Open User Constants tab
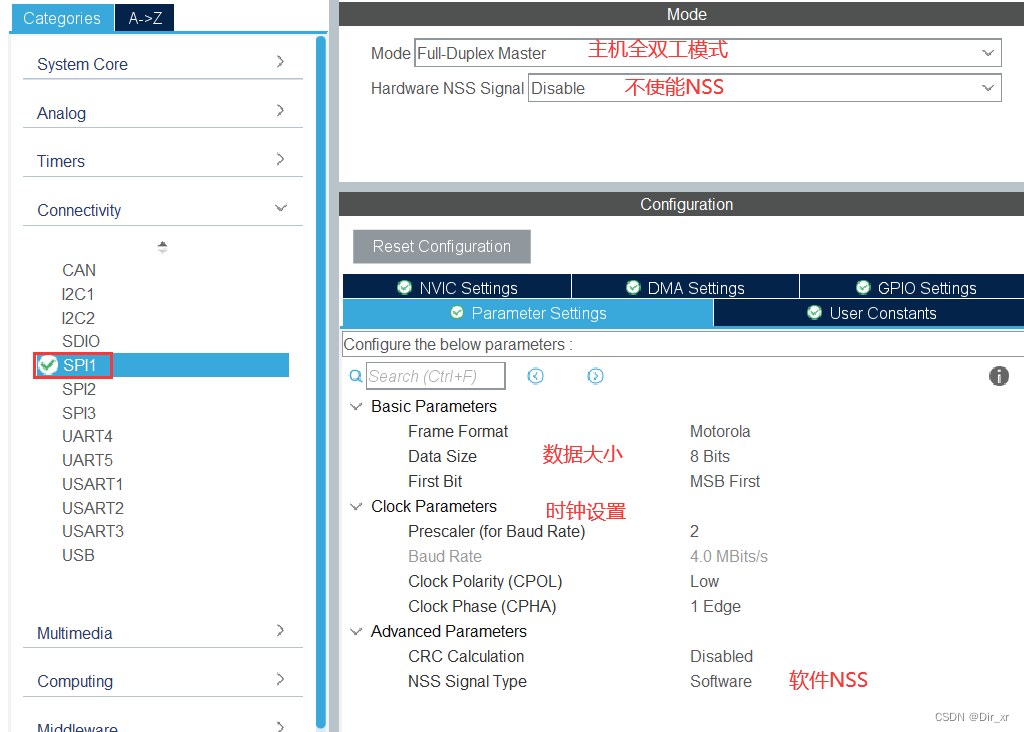The width and height of the screenshot is (1024, 732). coord(869,313)
